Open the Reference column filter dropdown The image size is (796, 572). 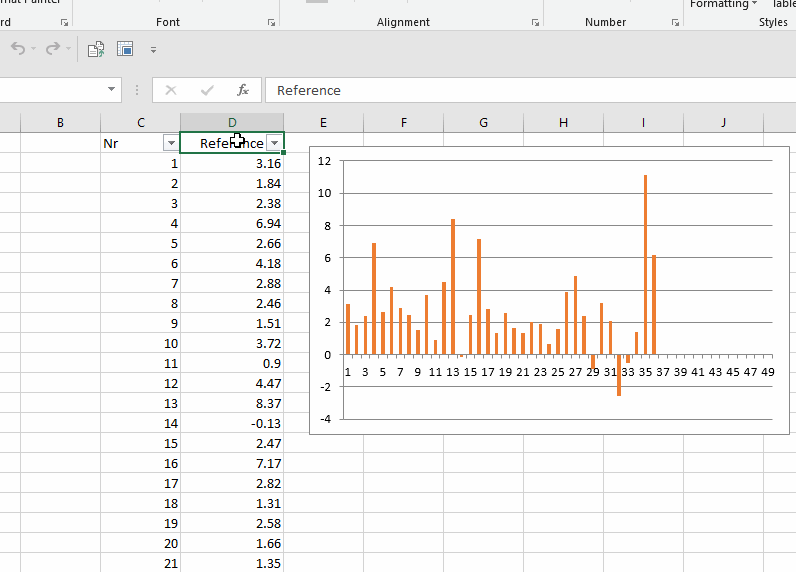pos(274,143)
